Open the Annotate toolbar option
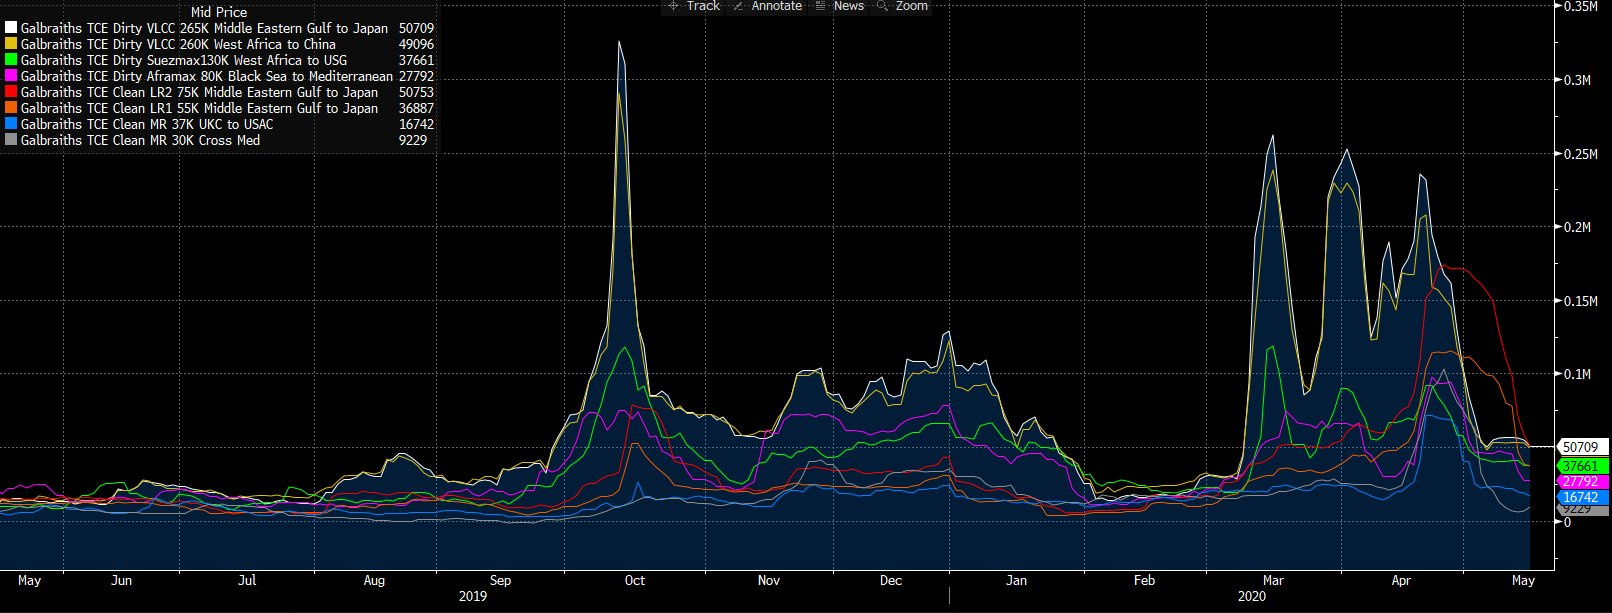The image size is (1612, 613). pyautogui.click(x=776, y=6)
